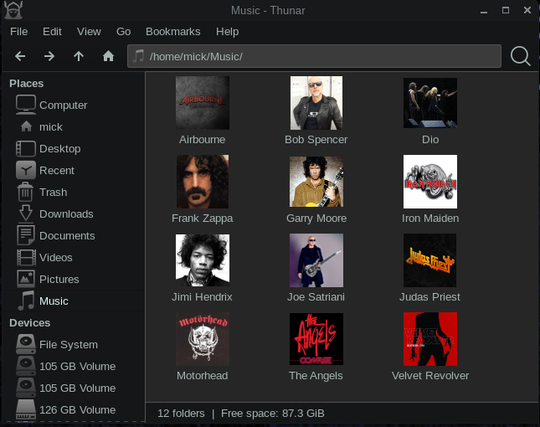The width and height of the screenshot is (540, 427).
Task: Click the Documents sidebar icon
Action: [26, 235]
